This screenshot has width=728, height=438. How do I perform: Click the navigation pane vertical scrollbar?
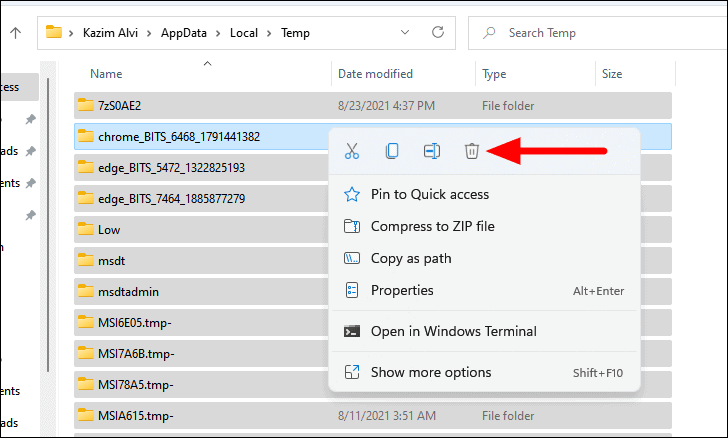[x=48, y=225]
